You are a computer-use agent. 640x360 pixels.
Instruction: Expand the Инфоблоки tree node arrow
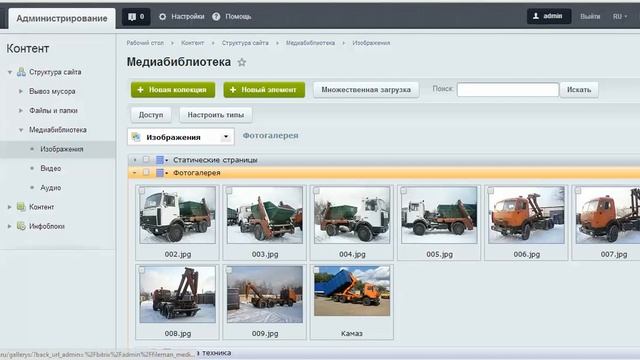coord(9,226)
